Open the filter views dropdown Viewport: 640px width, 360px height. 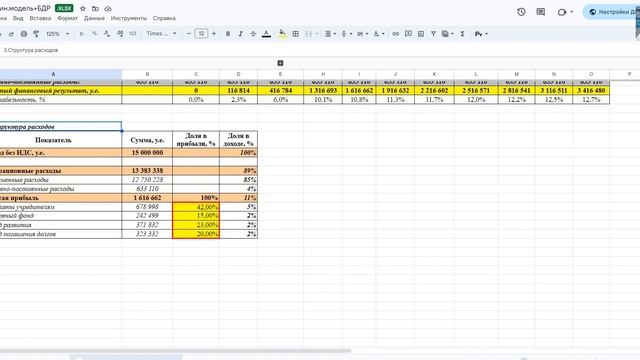pos(448,34)
